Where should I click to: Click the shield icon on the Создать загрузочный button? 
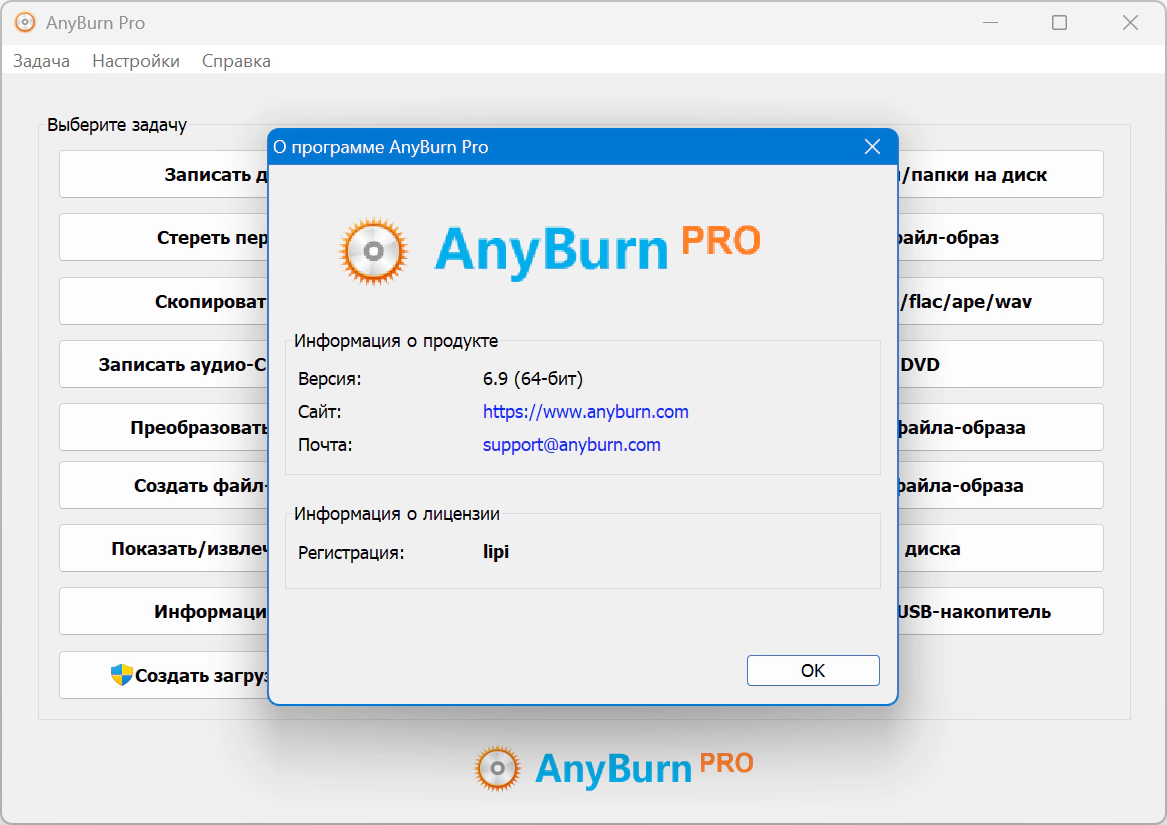pos(121,675)
